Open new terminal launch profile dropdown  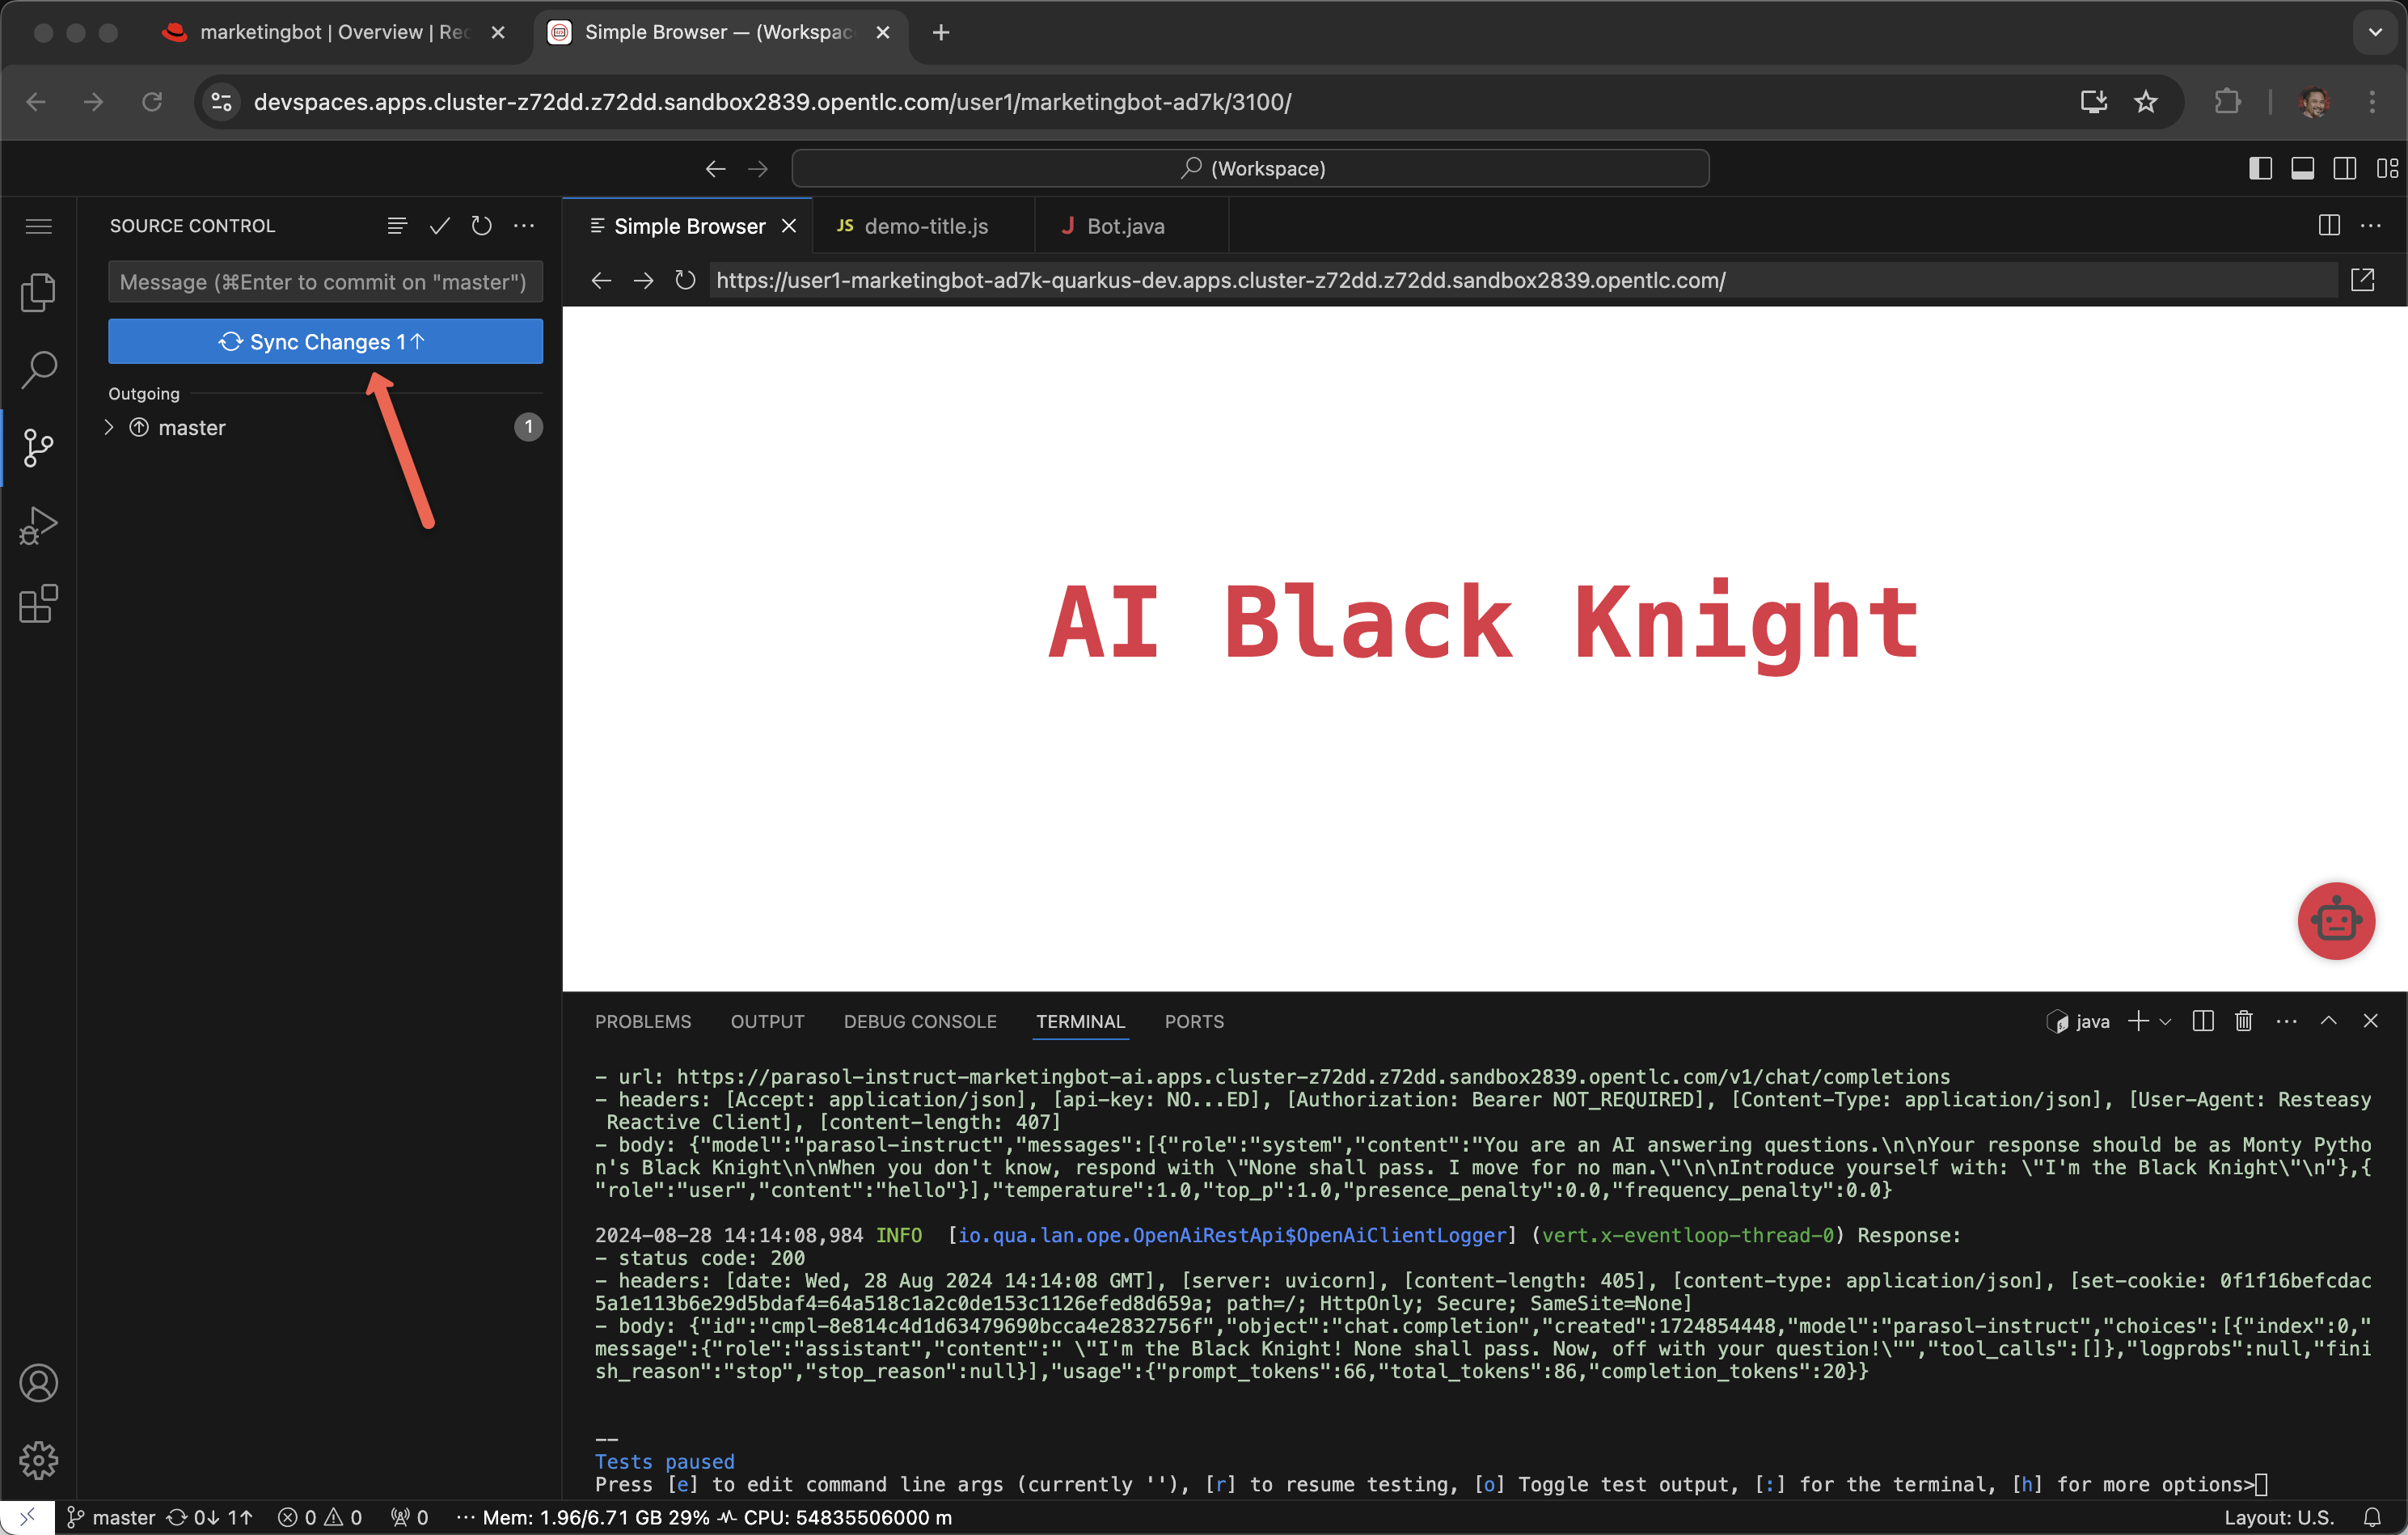pyautogui.click(x=2165, y=1021)
